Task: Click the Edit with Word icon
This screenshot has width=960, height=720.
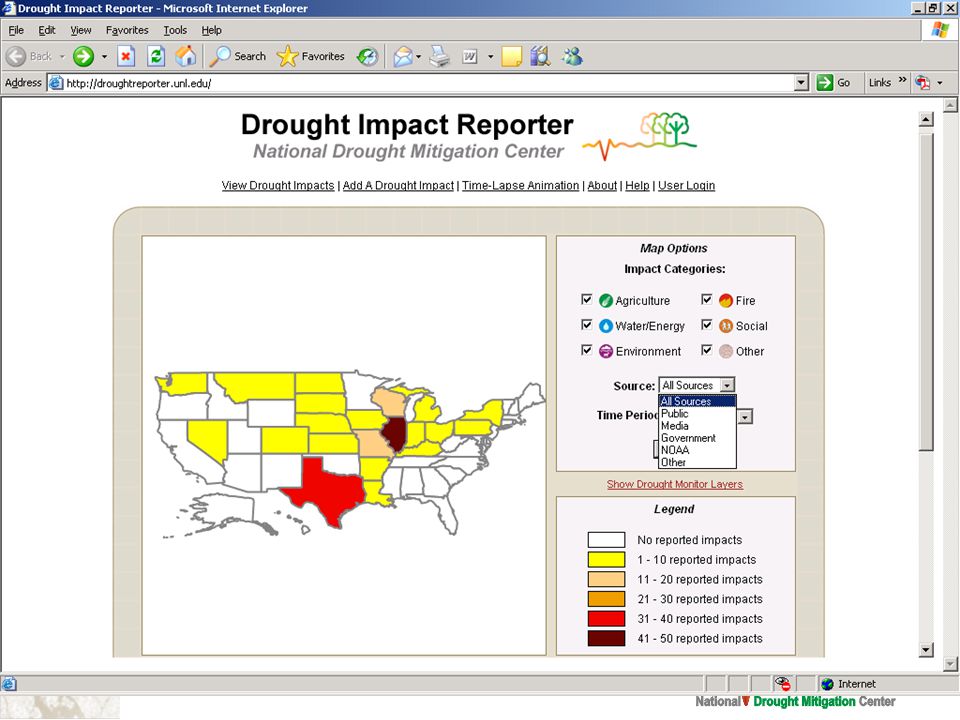Action: click(x=470, y=57)
